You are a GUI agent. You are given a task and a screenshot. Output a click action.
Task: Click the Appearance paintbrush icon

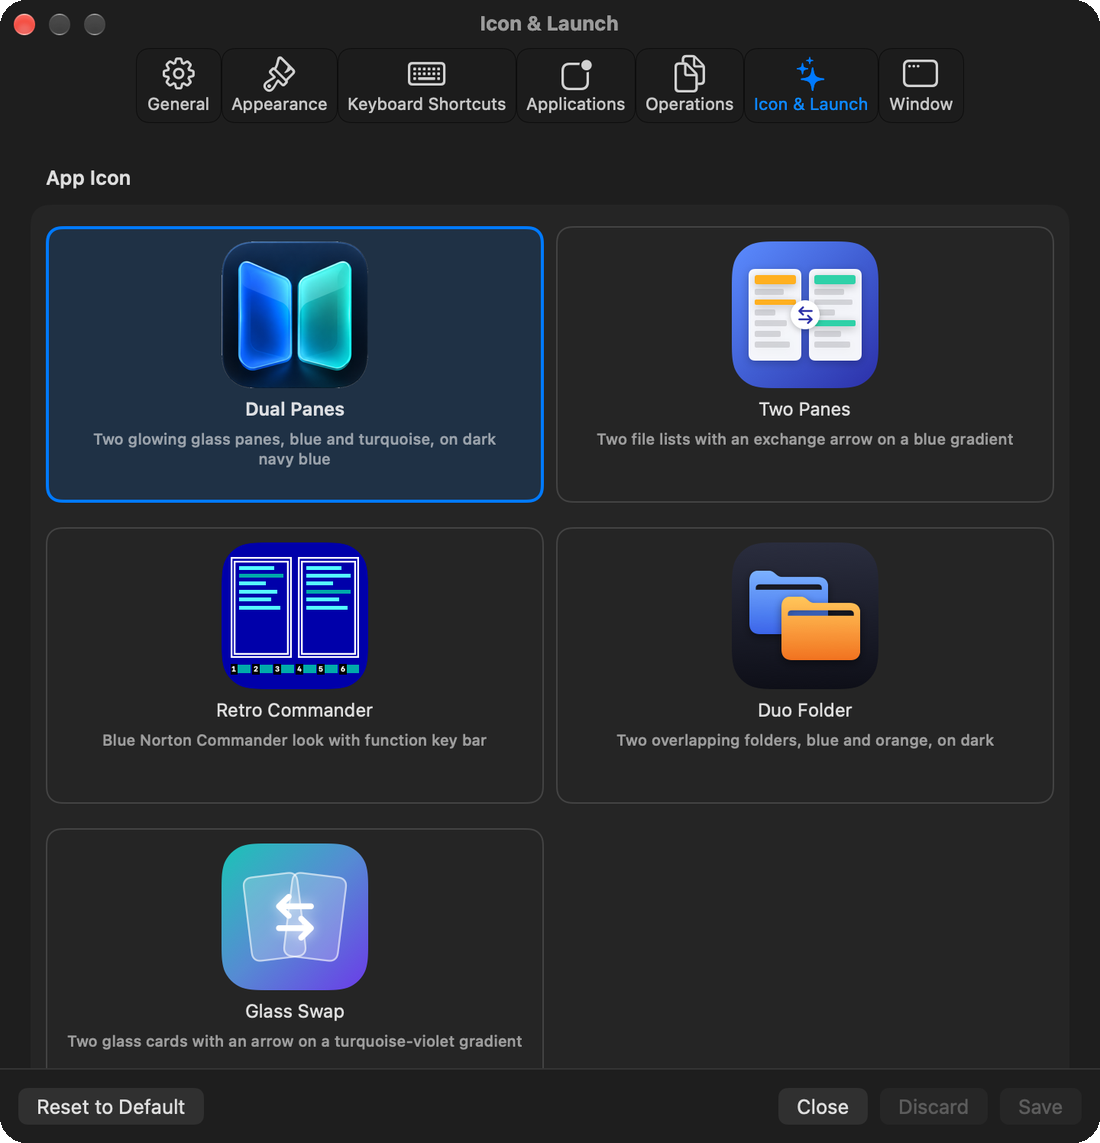279,74
